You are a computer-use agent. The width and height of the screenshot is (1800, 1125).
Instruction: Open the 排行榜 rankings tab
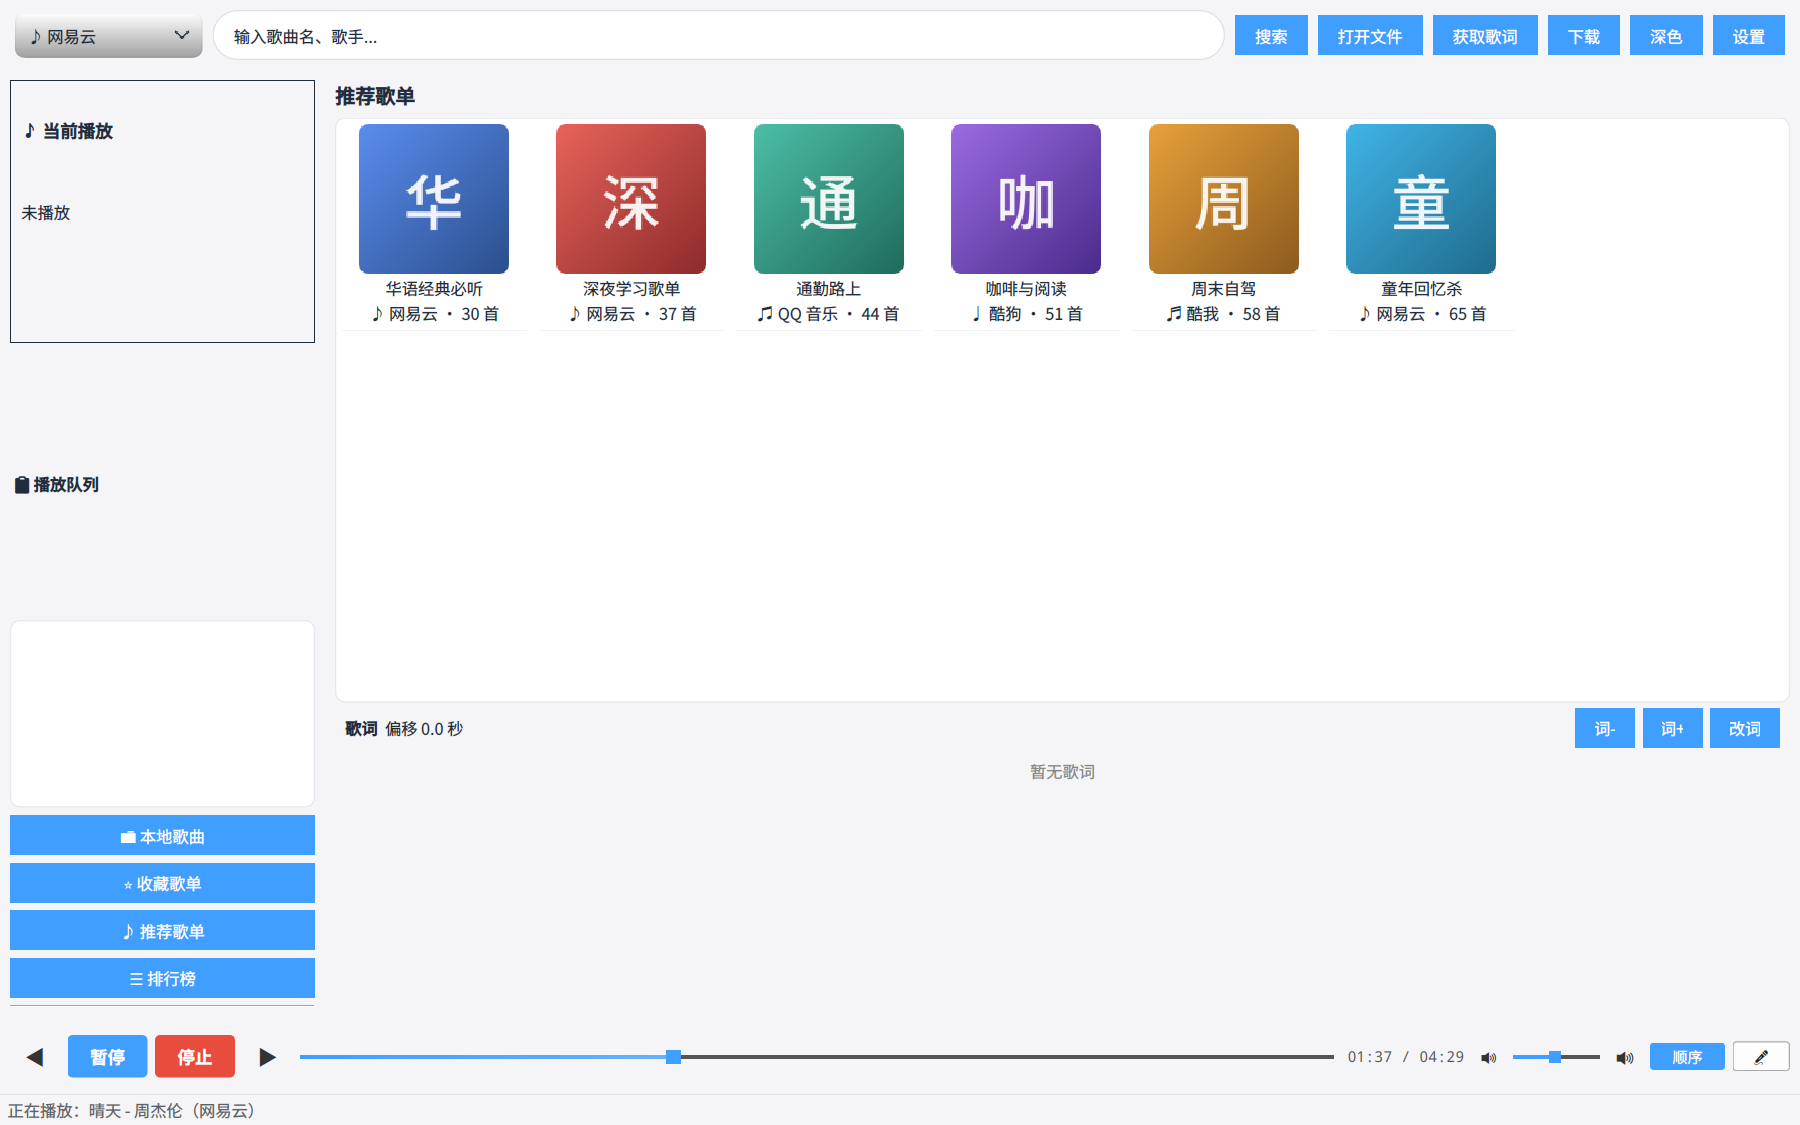[x=162, y=978]
